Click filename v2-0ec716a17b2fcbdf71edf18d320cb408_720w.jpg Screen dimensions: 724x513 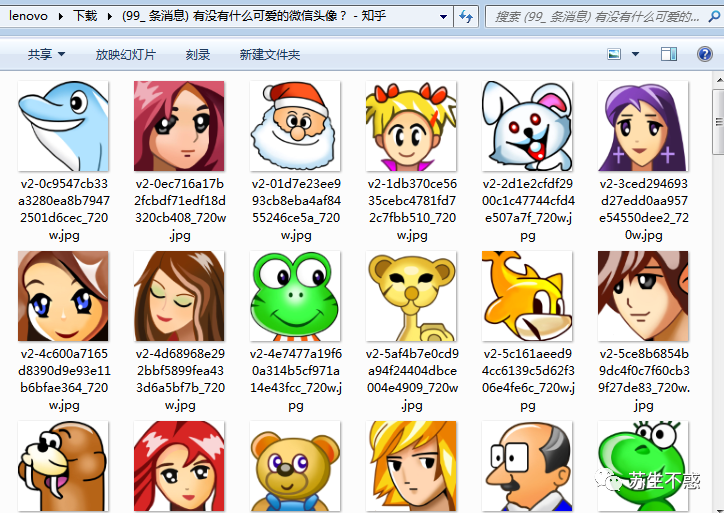click(x=180, y=209)
